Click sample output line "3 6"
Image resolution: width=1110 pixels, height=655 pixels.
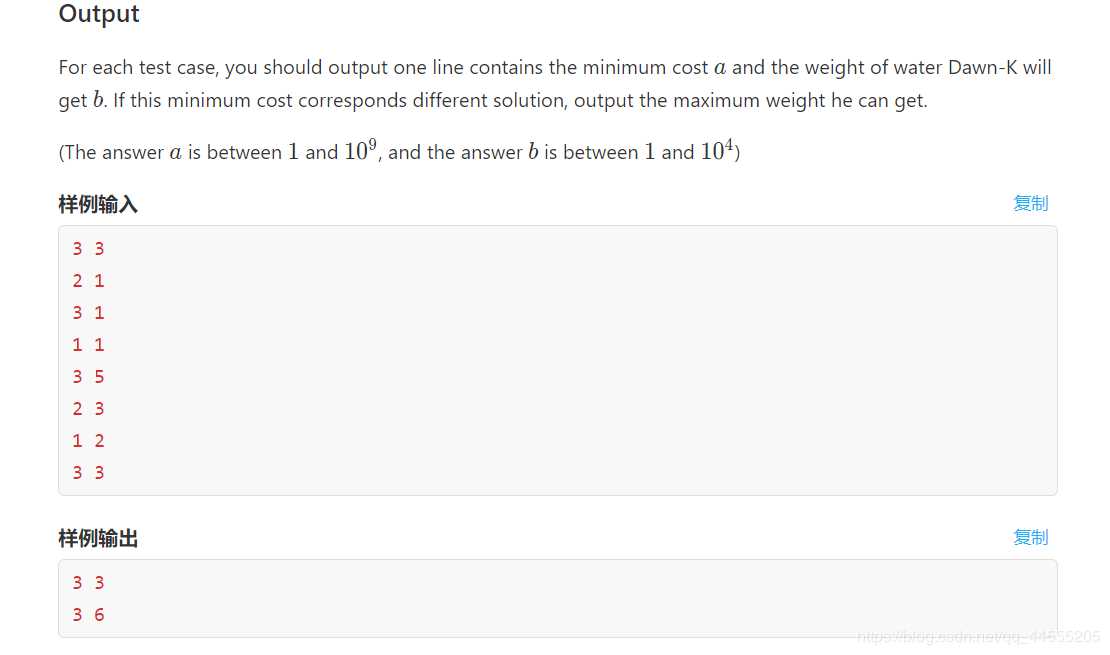(88, 615)
